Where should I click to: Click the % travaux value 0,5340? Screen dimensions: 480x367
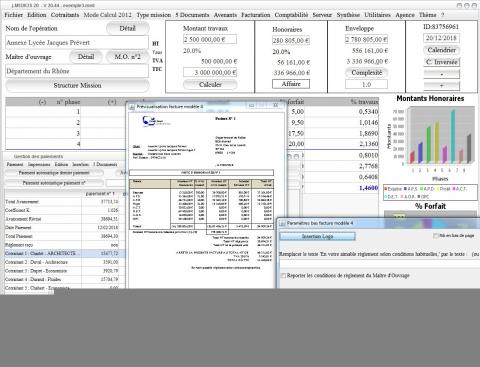point(368,112)
